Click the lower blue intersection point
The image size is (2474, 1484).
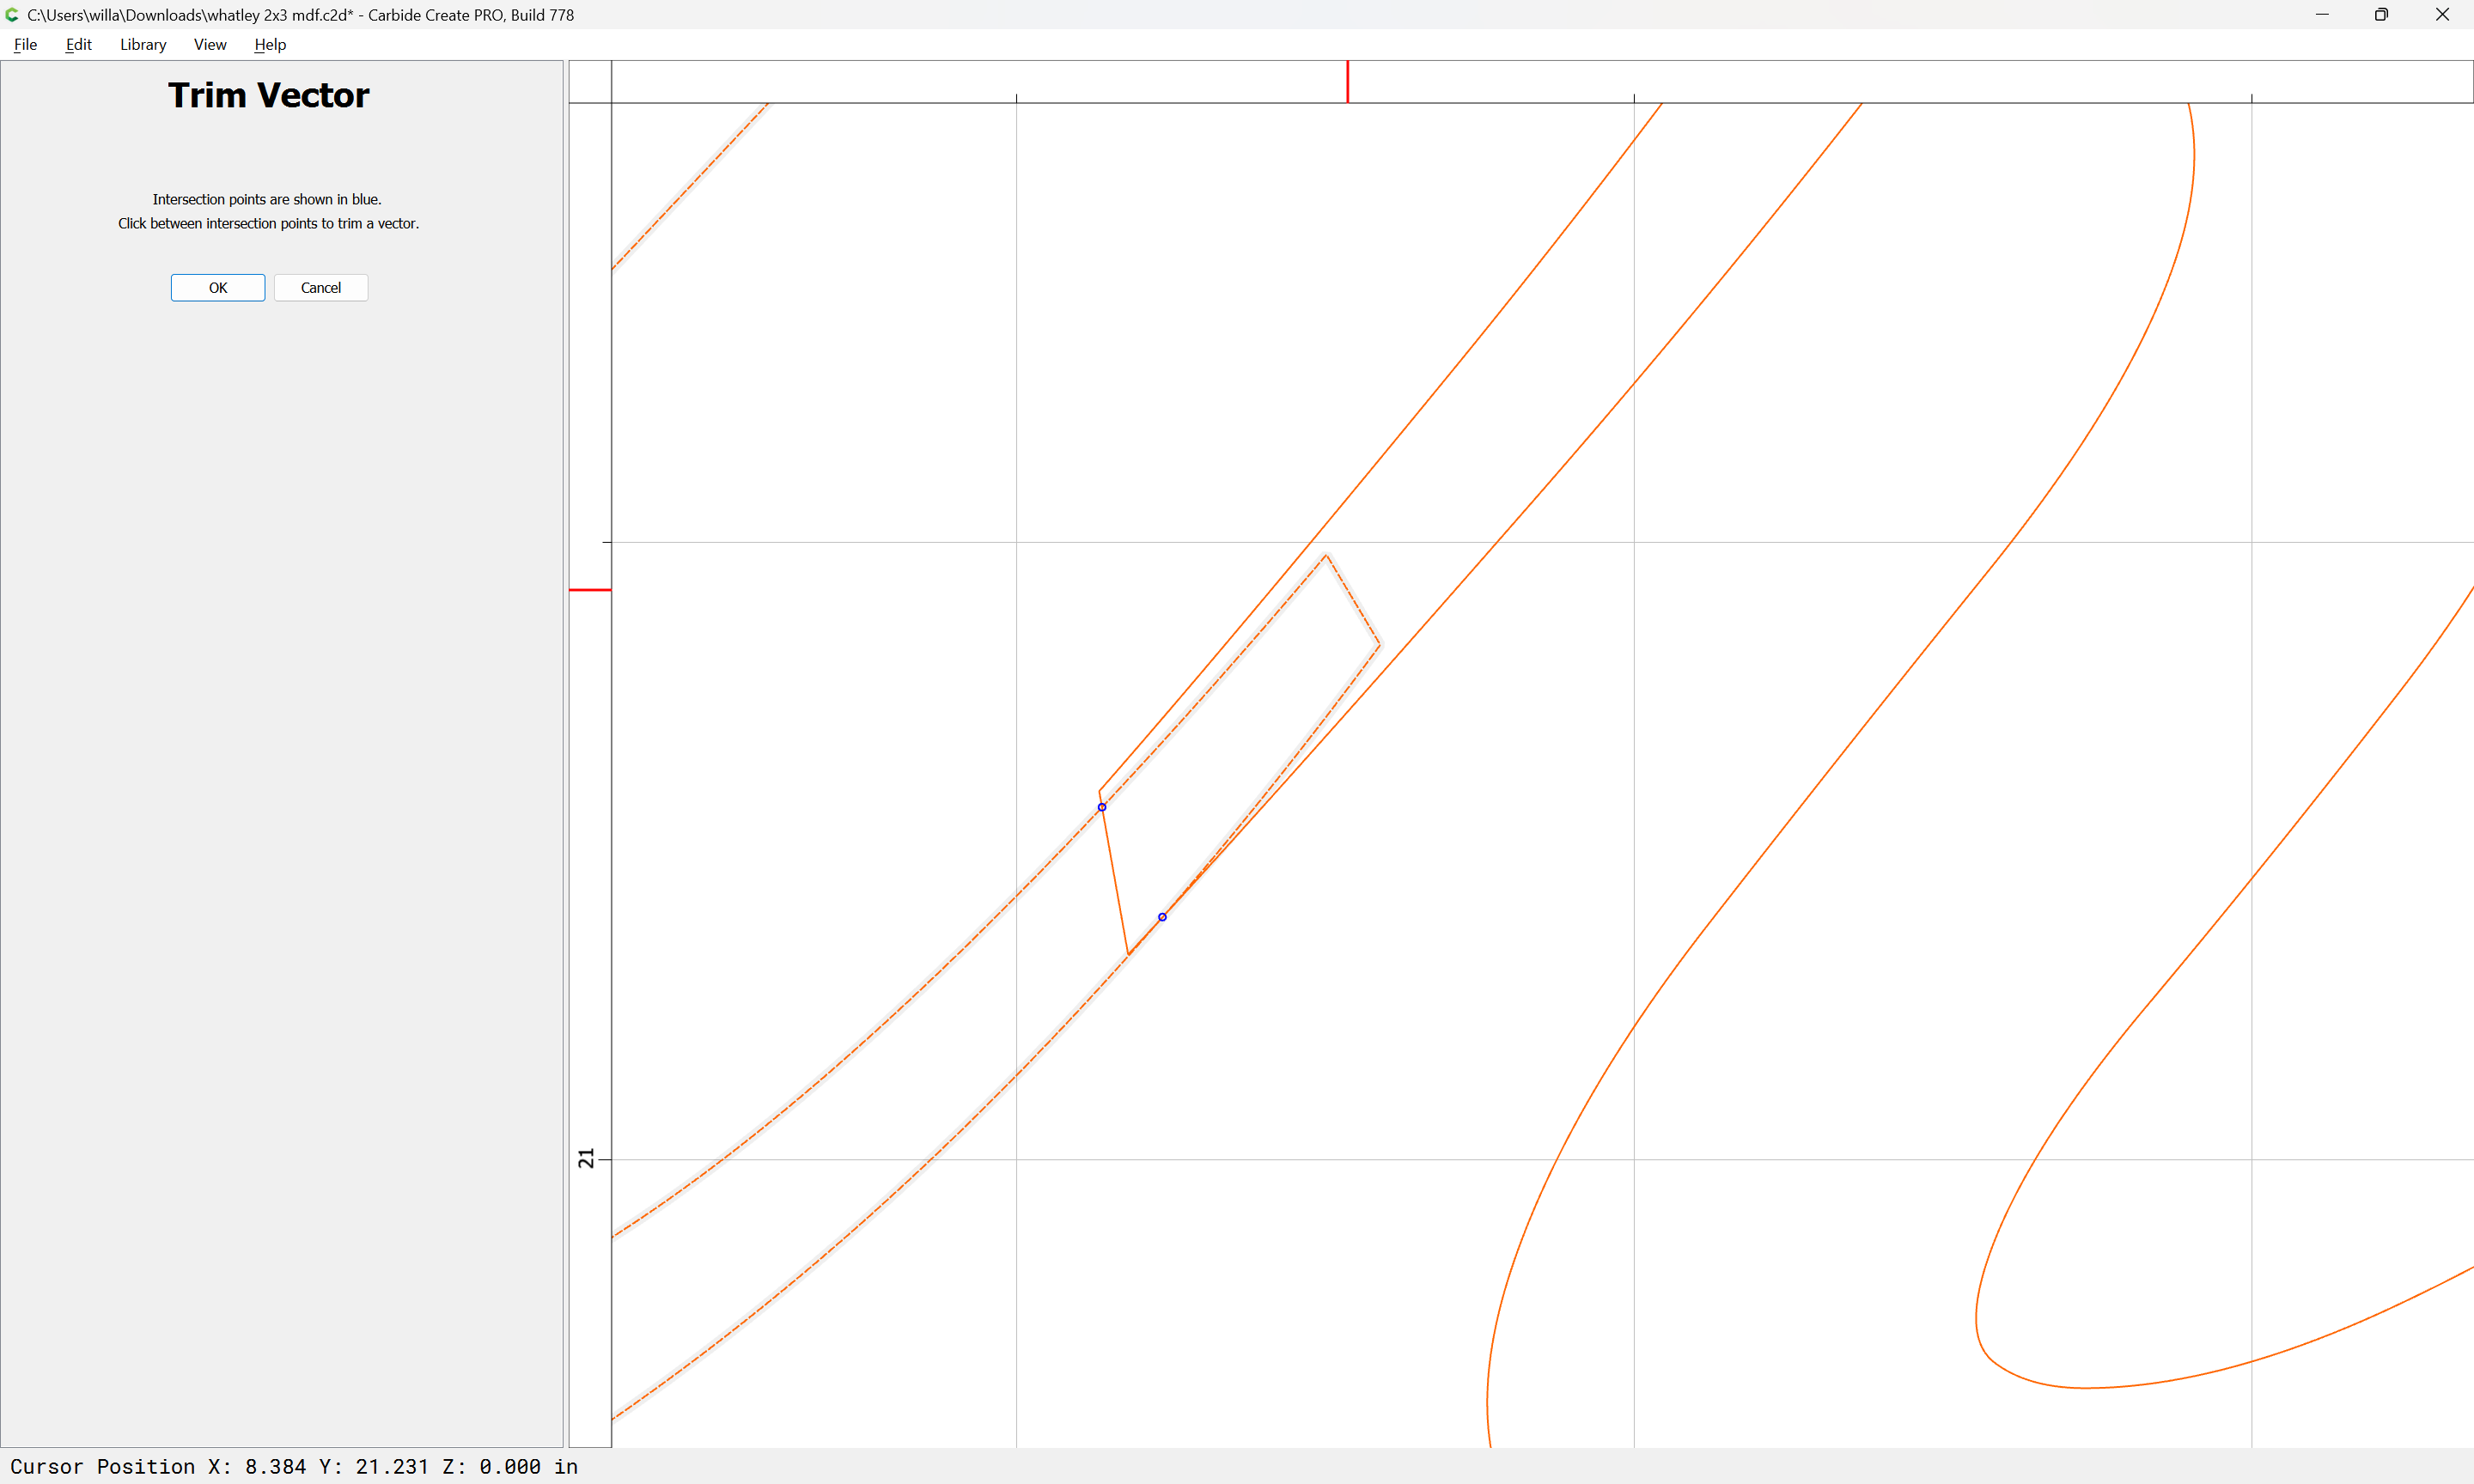pyautogui.click(x=1162, y=917)
